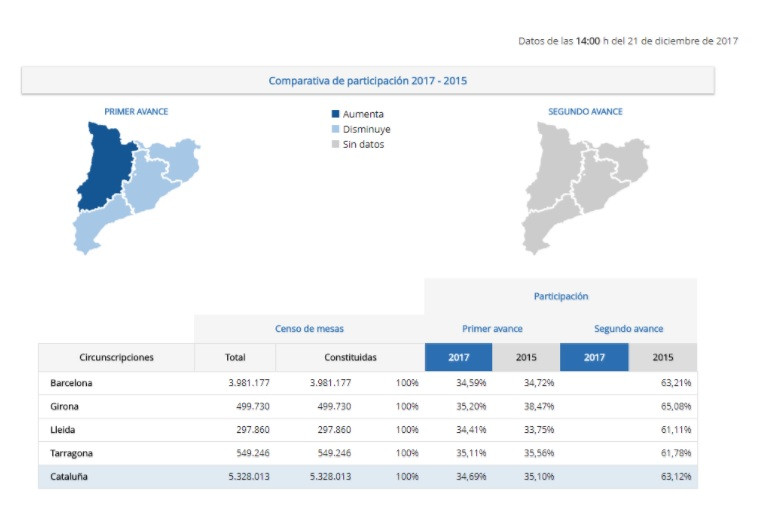
Task: Select the Participación header
Action: [x=561, y=296]
